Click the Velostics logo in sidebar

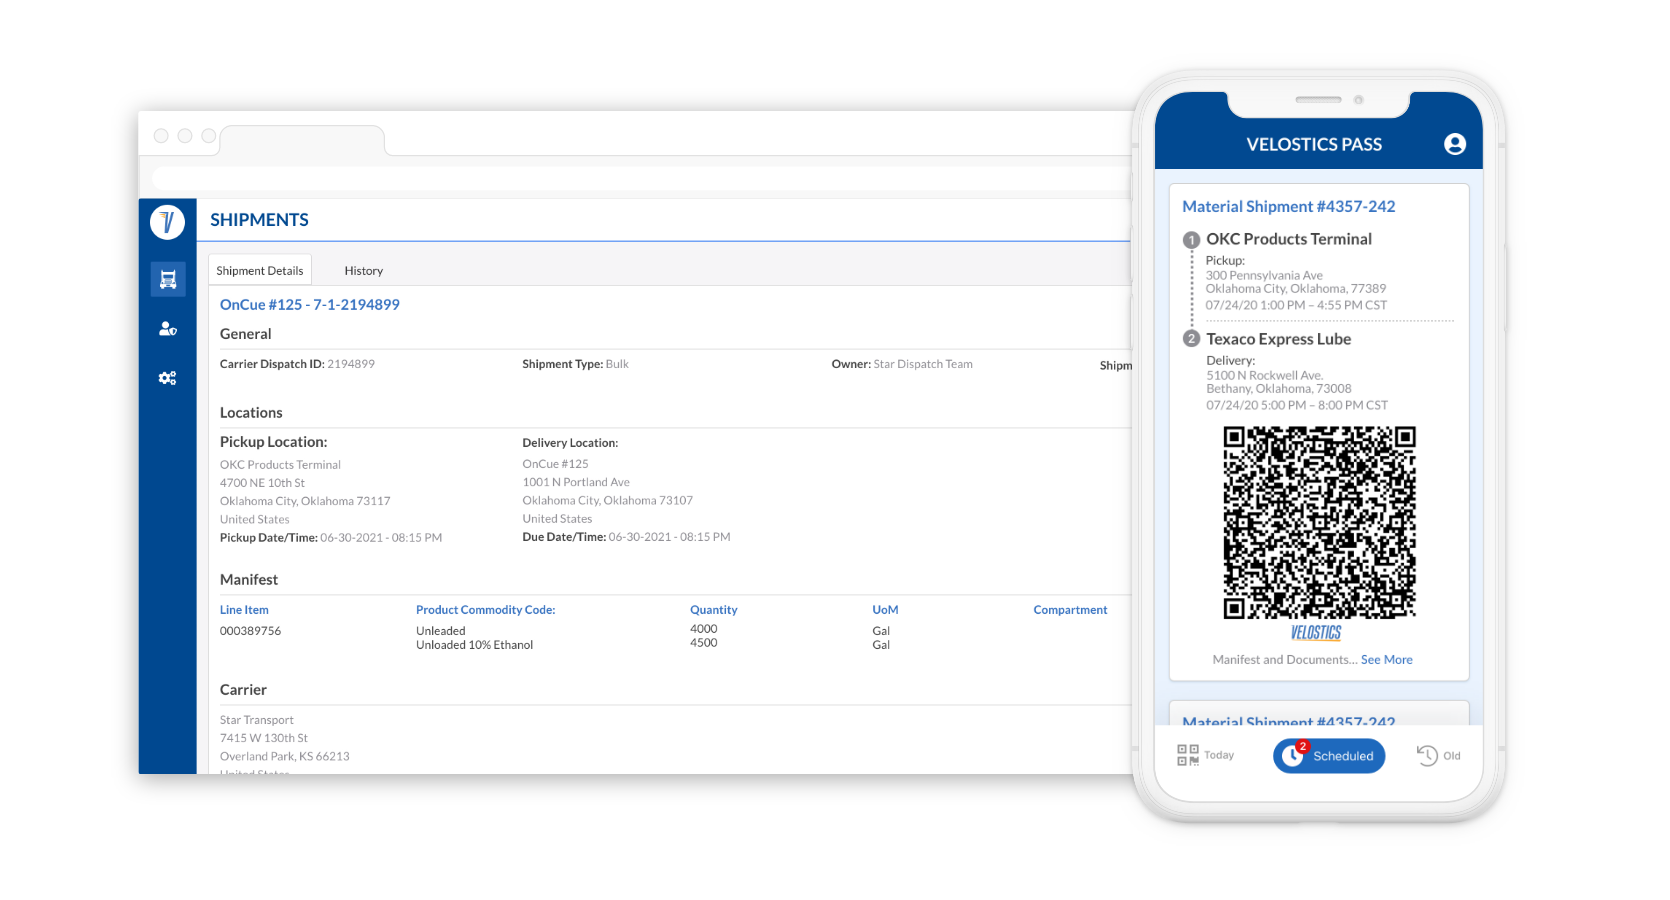point(167,221)
